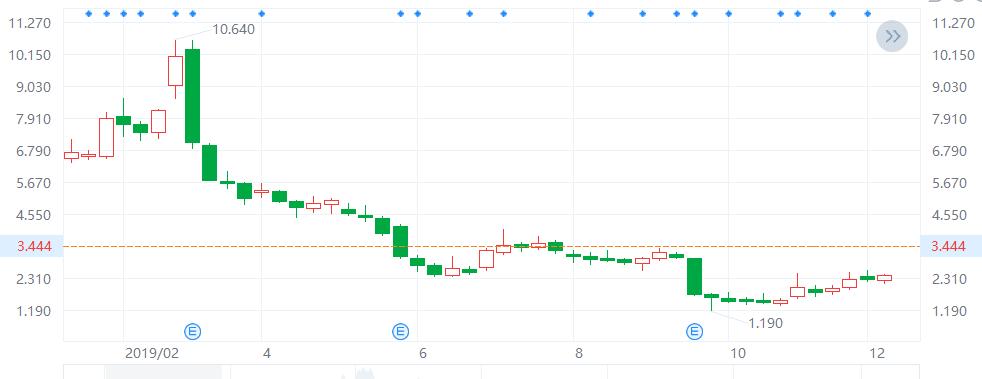This screenshot has height=379, width=982.
Task: Click the 2.310 label on left axis
Action: click(34, 279)
